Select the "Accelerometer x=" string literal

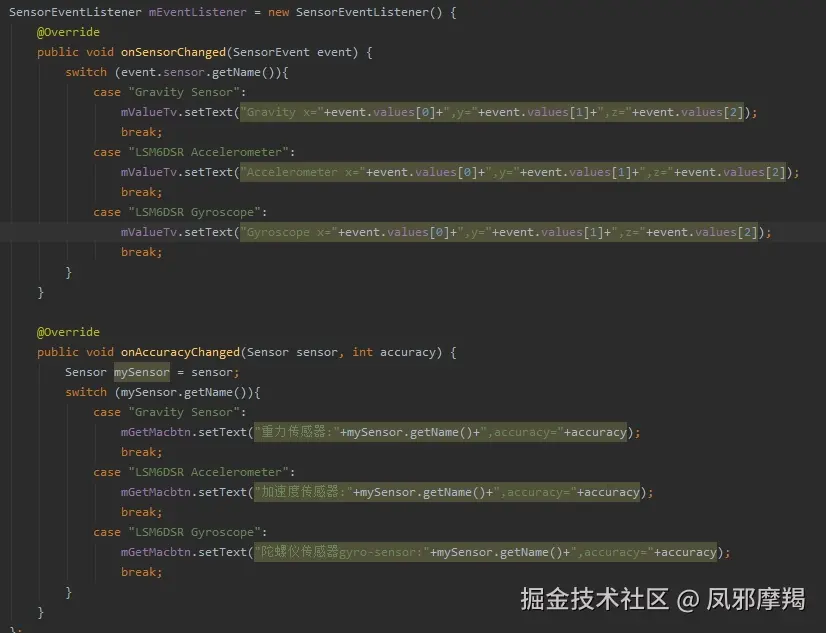click(303, 172)
